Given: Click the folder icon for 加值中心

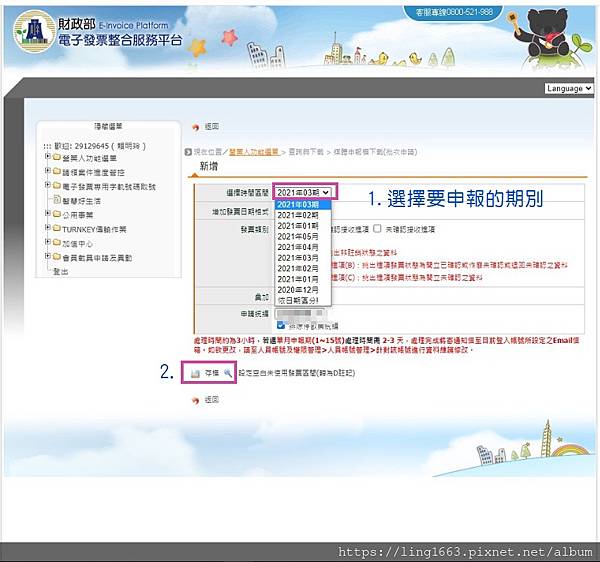Looking at the screenshot, I should 57,243.
